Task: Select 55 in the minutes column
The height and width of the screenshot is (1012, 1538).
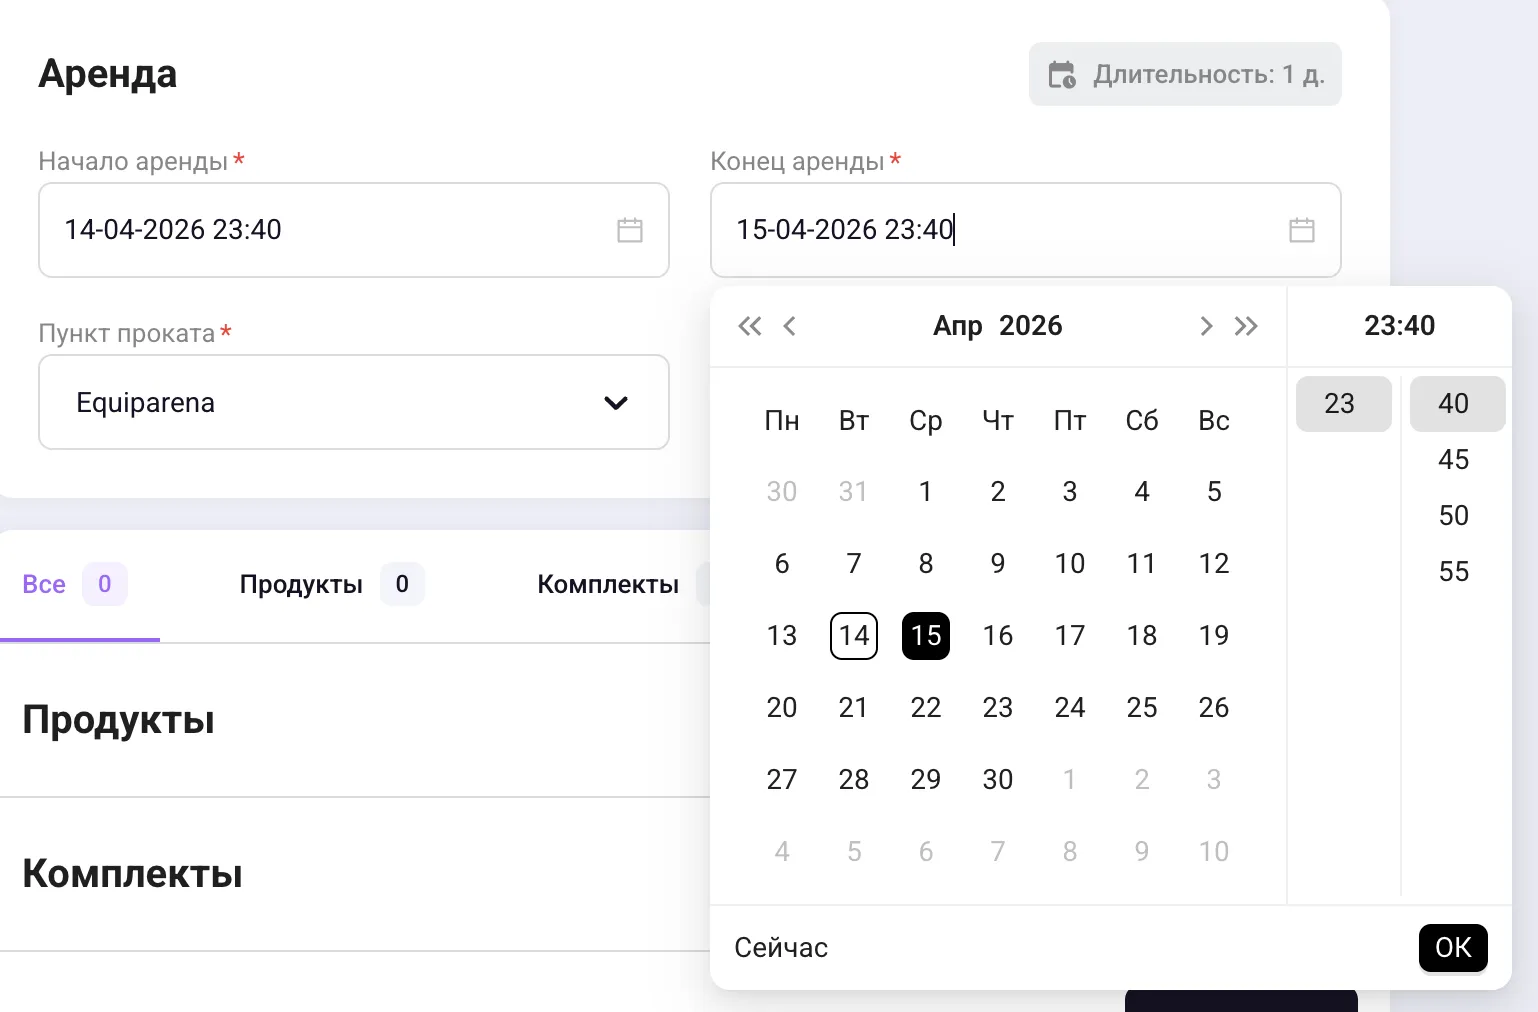Action: (x=1454, y=572)
